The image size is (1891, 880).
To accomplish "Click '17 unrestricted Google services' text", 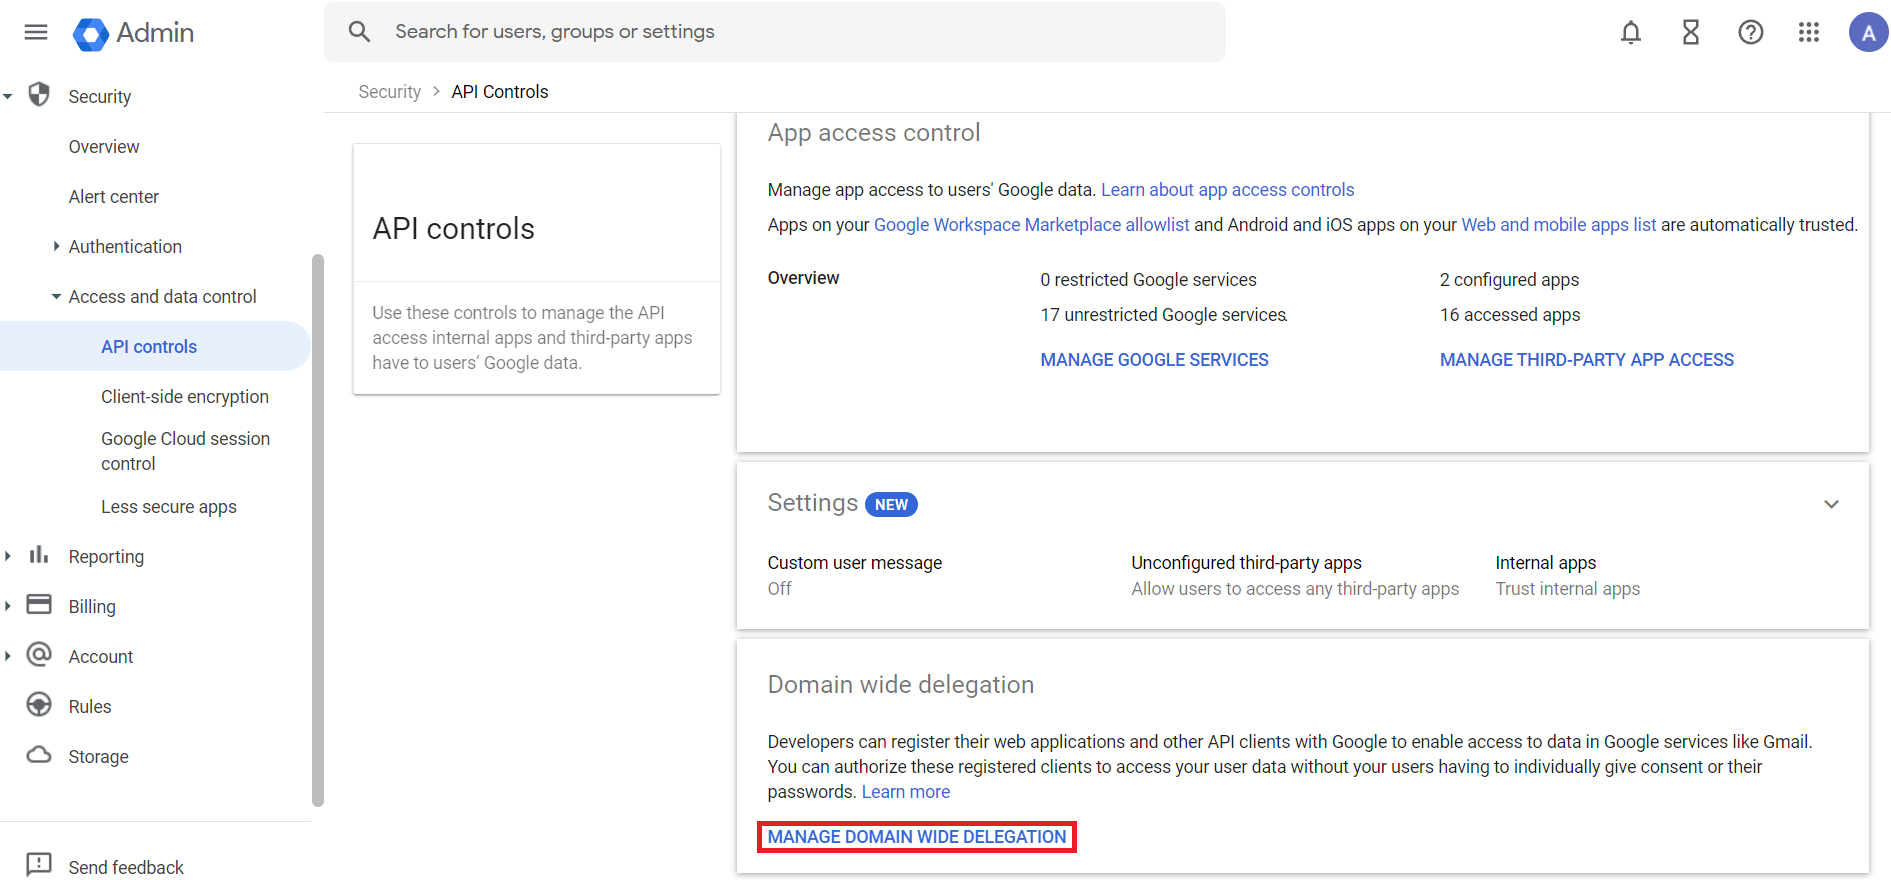I will pos(1163,315).
